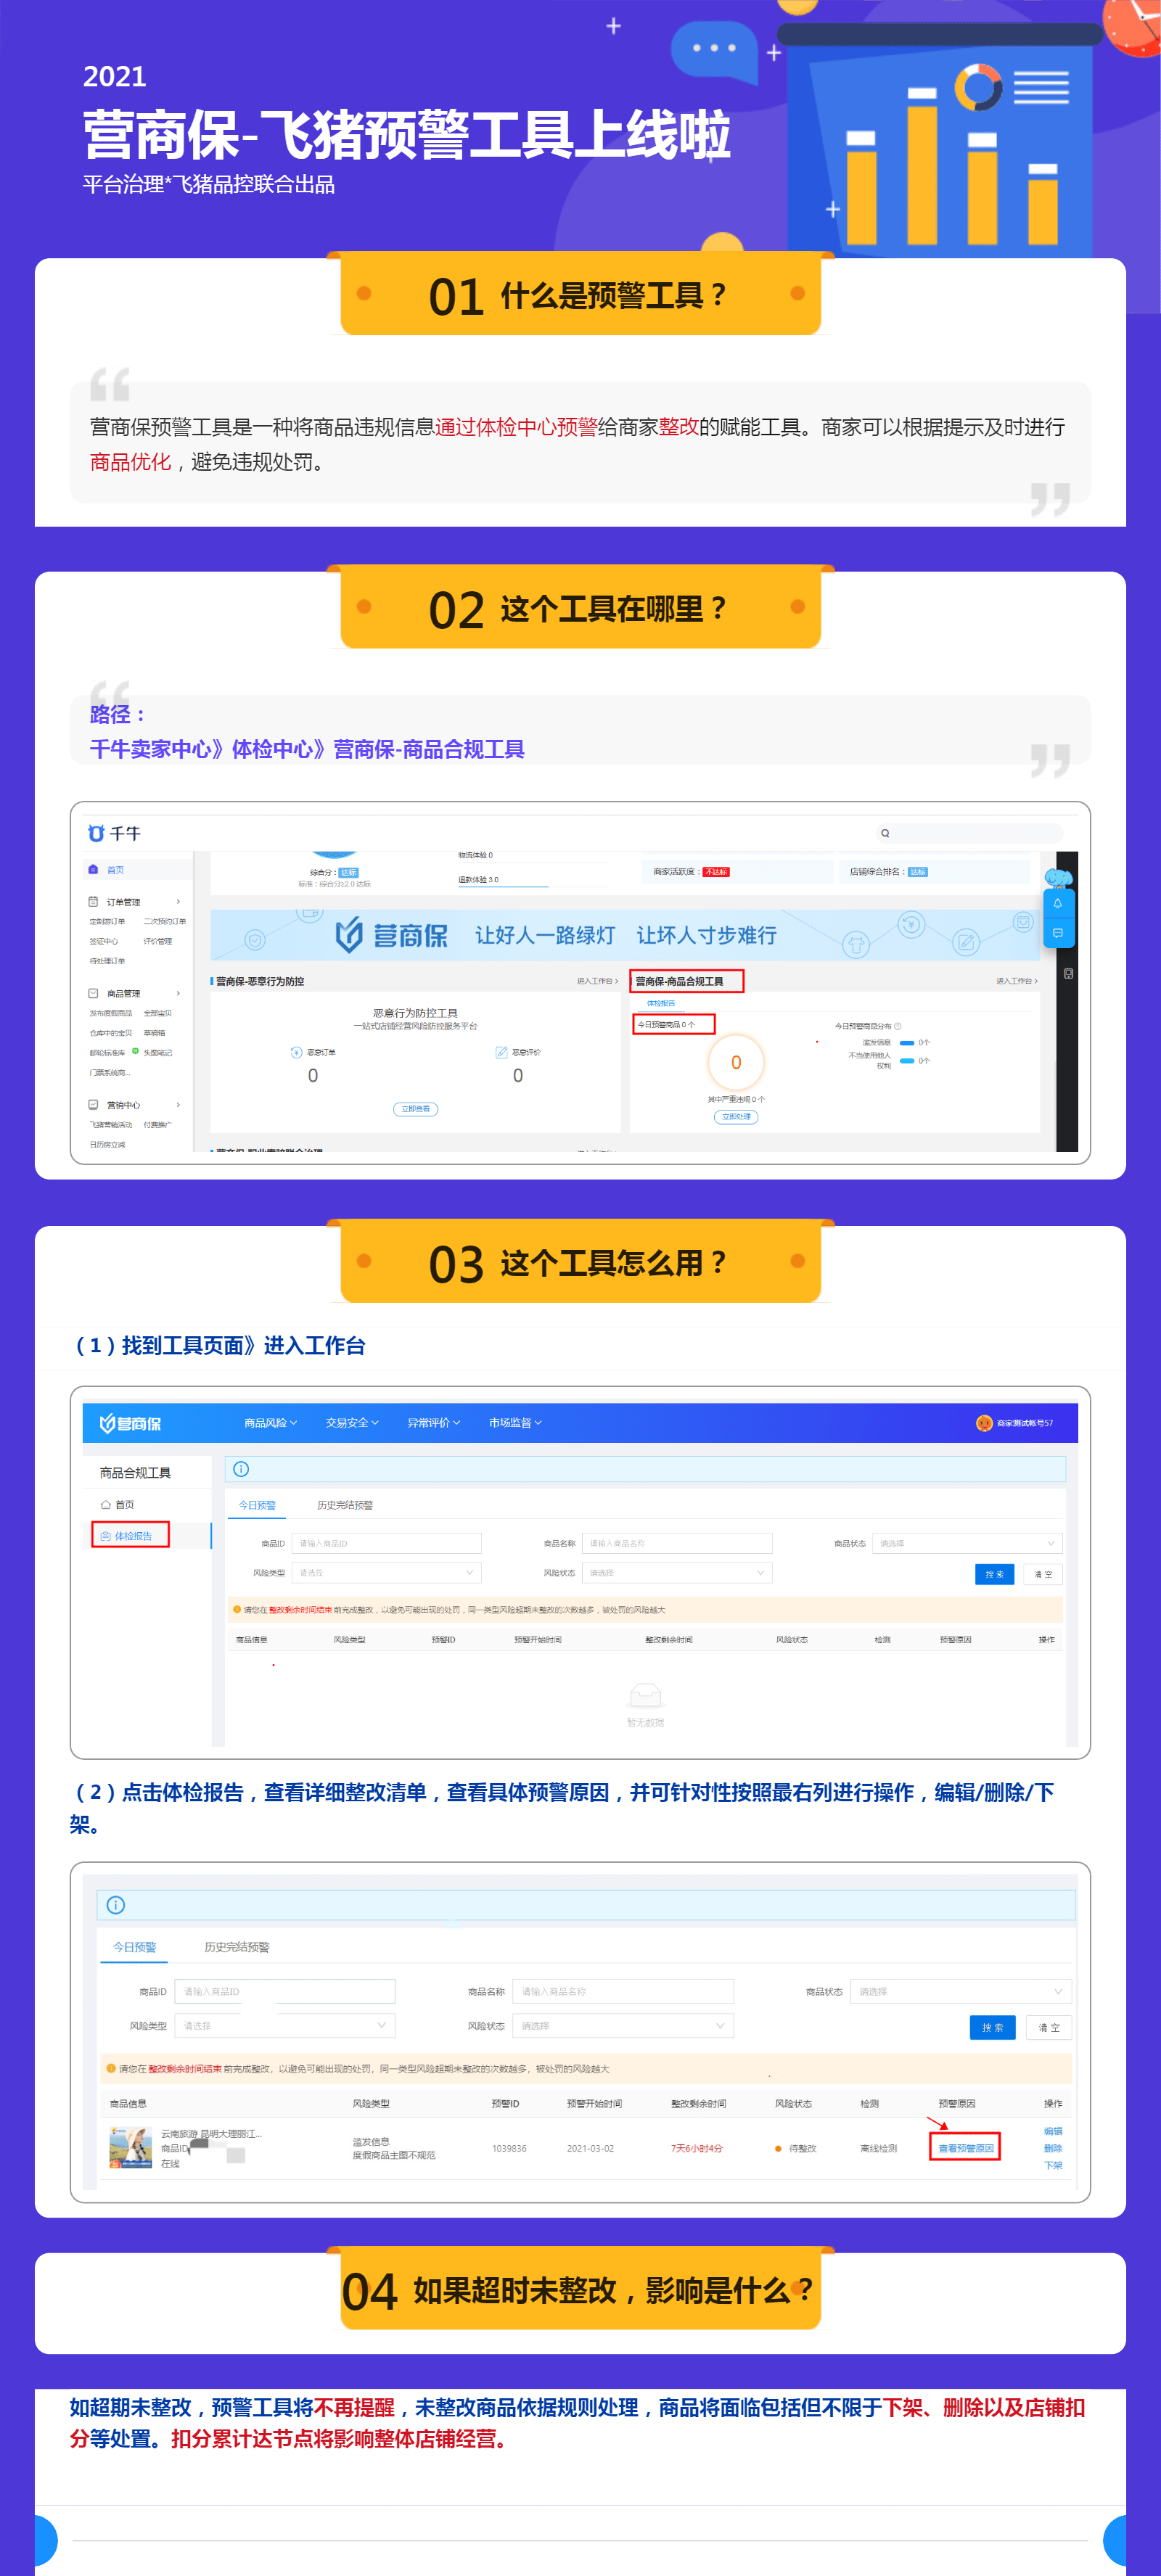The height and width of the screenshot is (2576, 1161).
Task: Open the 商品状态 dropdown in the detail list
Action: pos(961,1991)
